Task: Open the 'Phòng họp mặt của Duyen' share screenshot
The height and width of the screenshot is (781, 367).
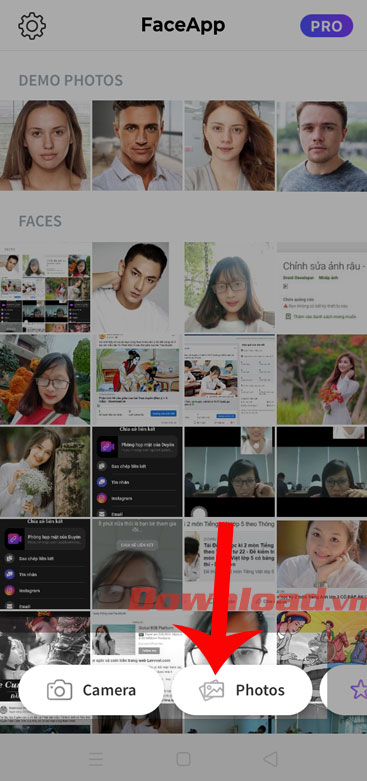Action: click(x=45, y=564)
